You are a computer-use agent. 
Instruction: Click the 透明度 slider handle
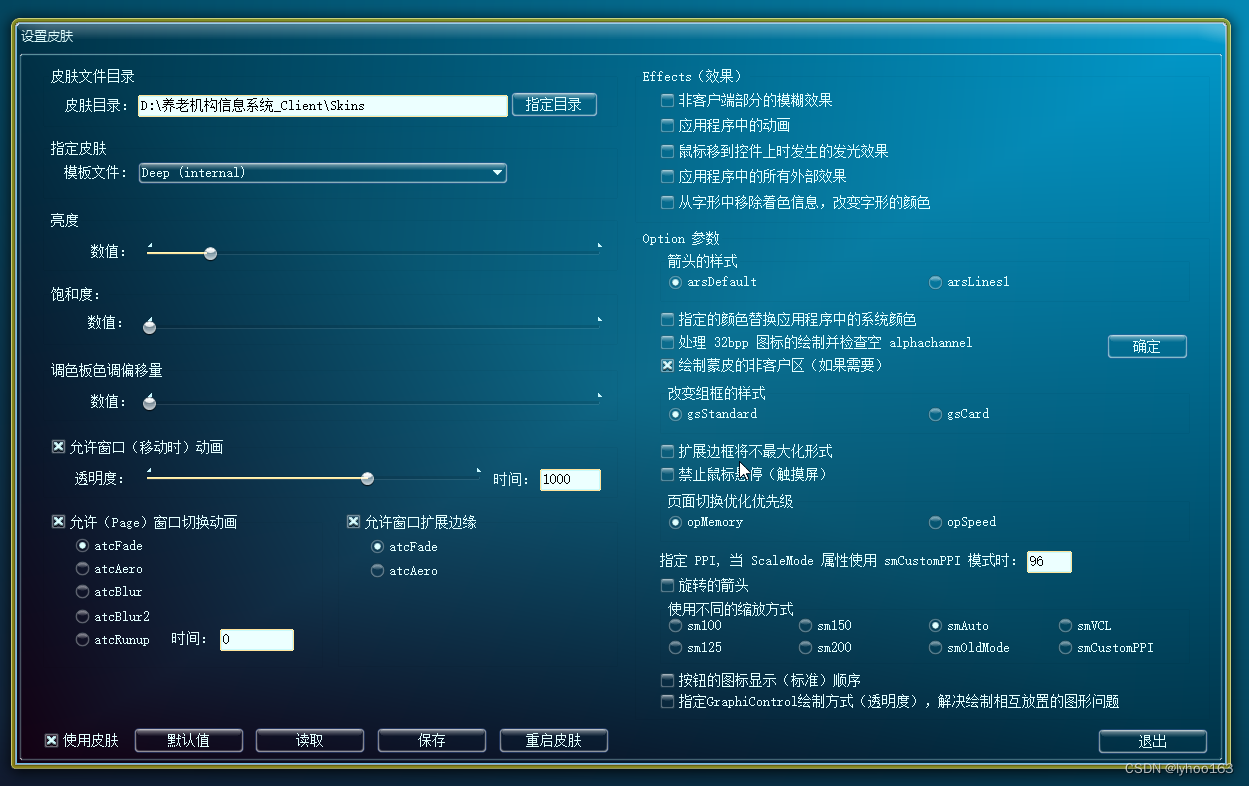367,478
